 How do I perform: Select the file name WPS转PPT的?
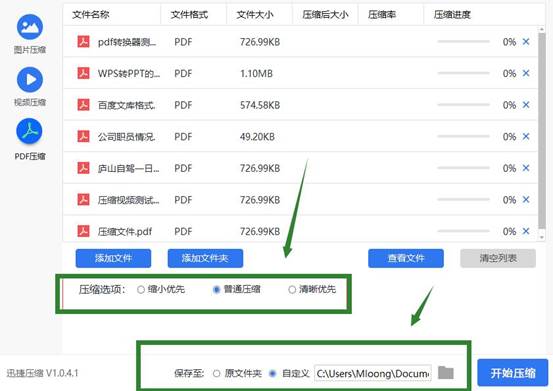129,74
